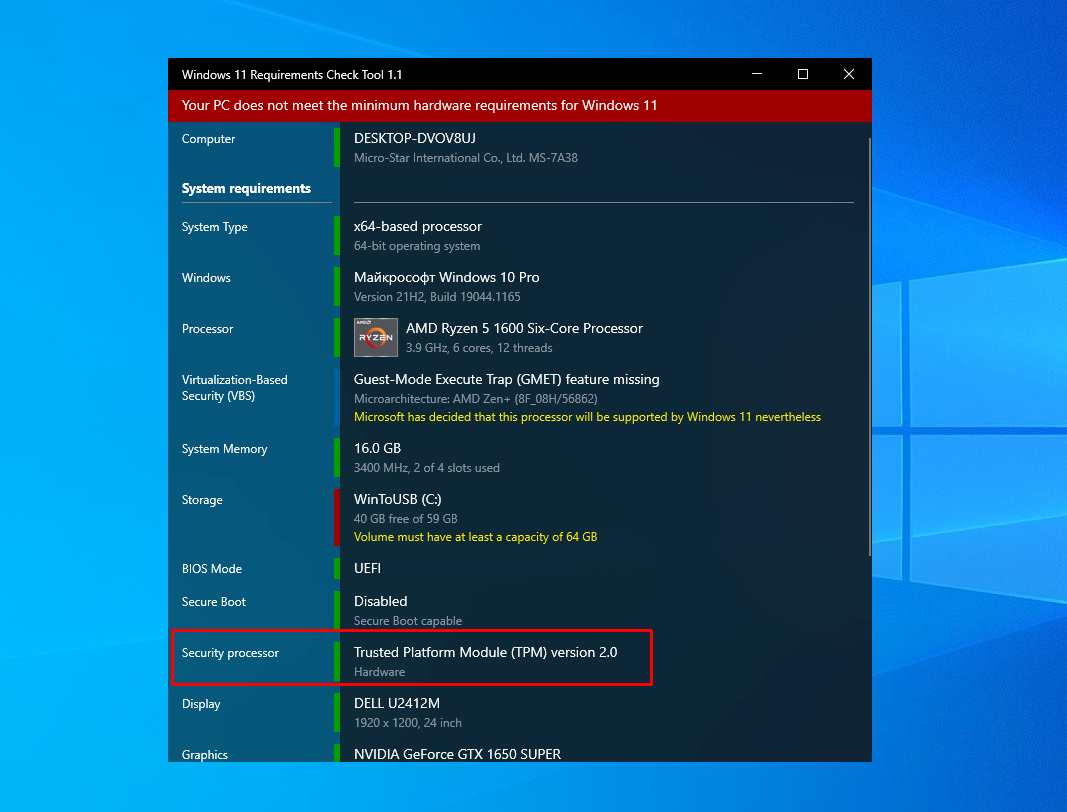Click the green status bar beside Security processor
The image size is (1067, 812).
pos(337,661)
